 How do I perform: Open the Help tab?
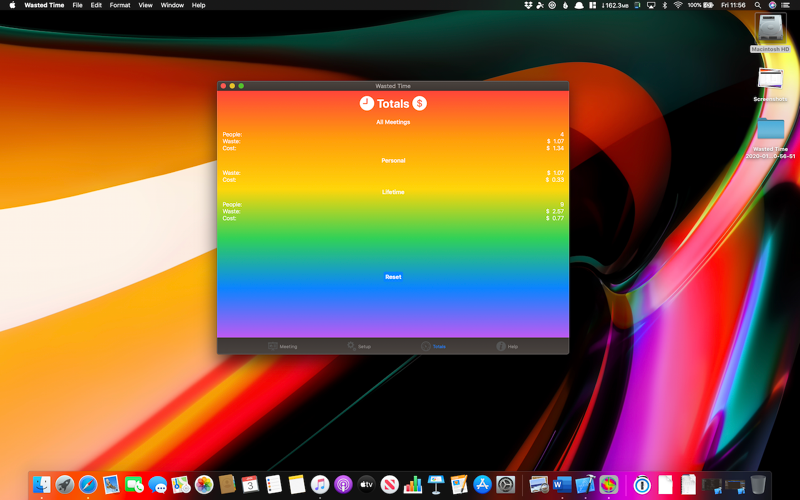click(x=507, y=346)
